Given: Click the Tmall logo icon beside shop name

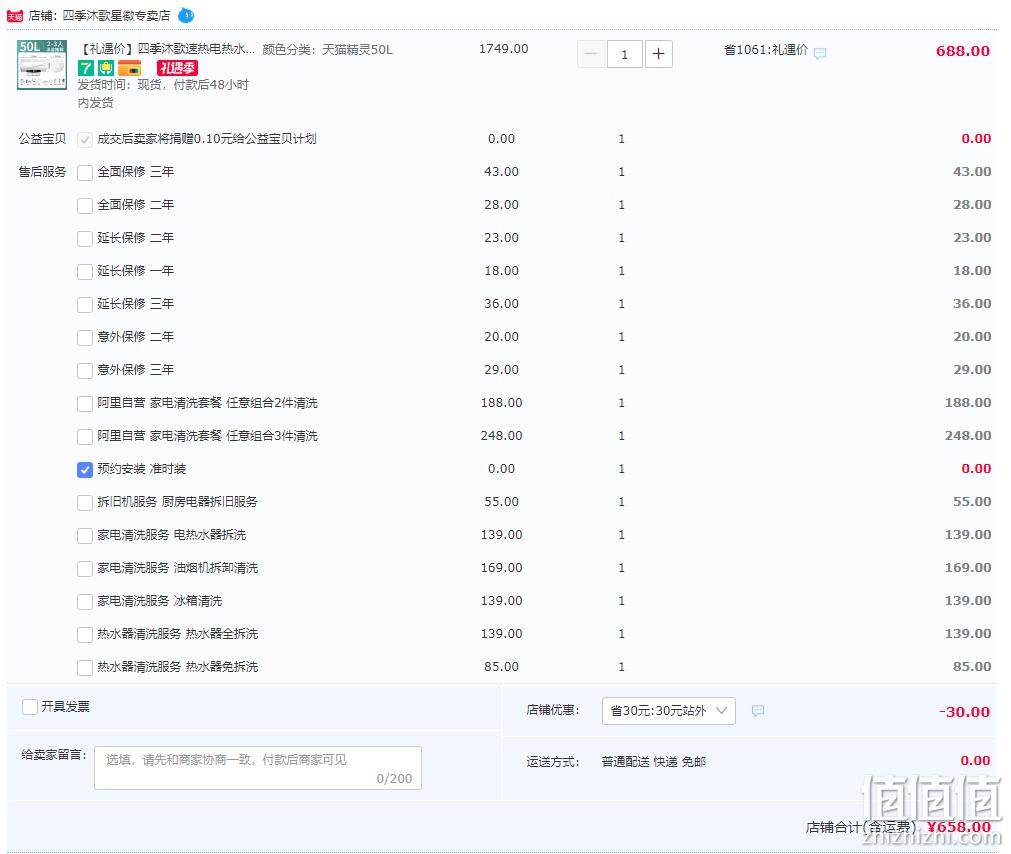Looking at the screenshot, I should coord(15,15).
